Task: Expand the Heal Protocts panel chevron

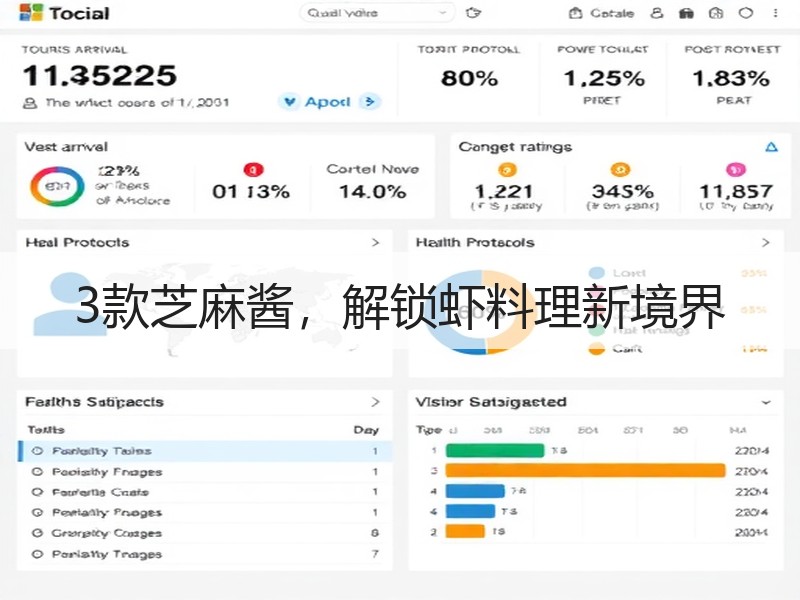Action: click(376, 242)
